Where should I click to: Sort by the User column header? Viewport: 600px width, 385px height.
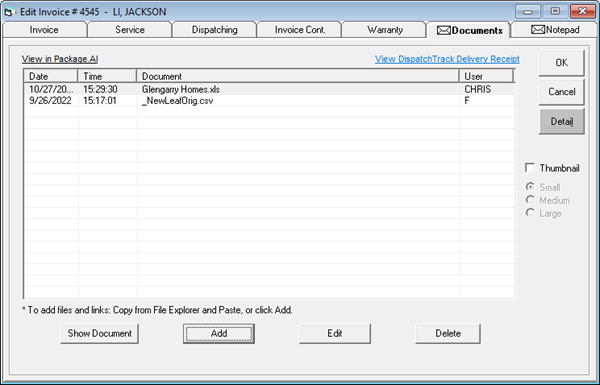click(486, 76)
